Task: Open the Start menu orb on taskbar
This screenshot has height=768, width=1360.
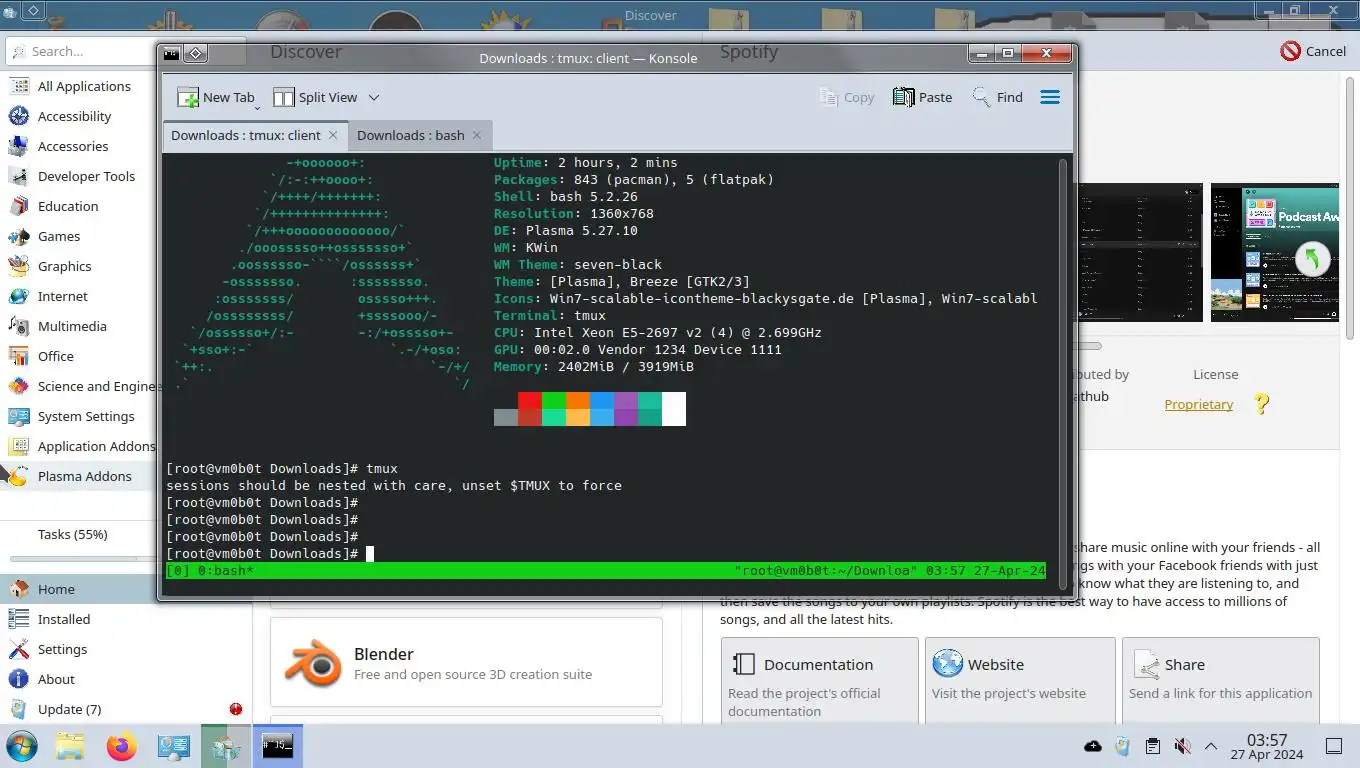Action: [21, 746]
